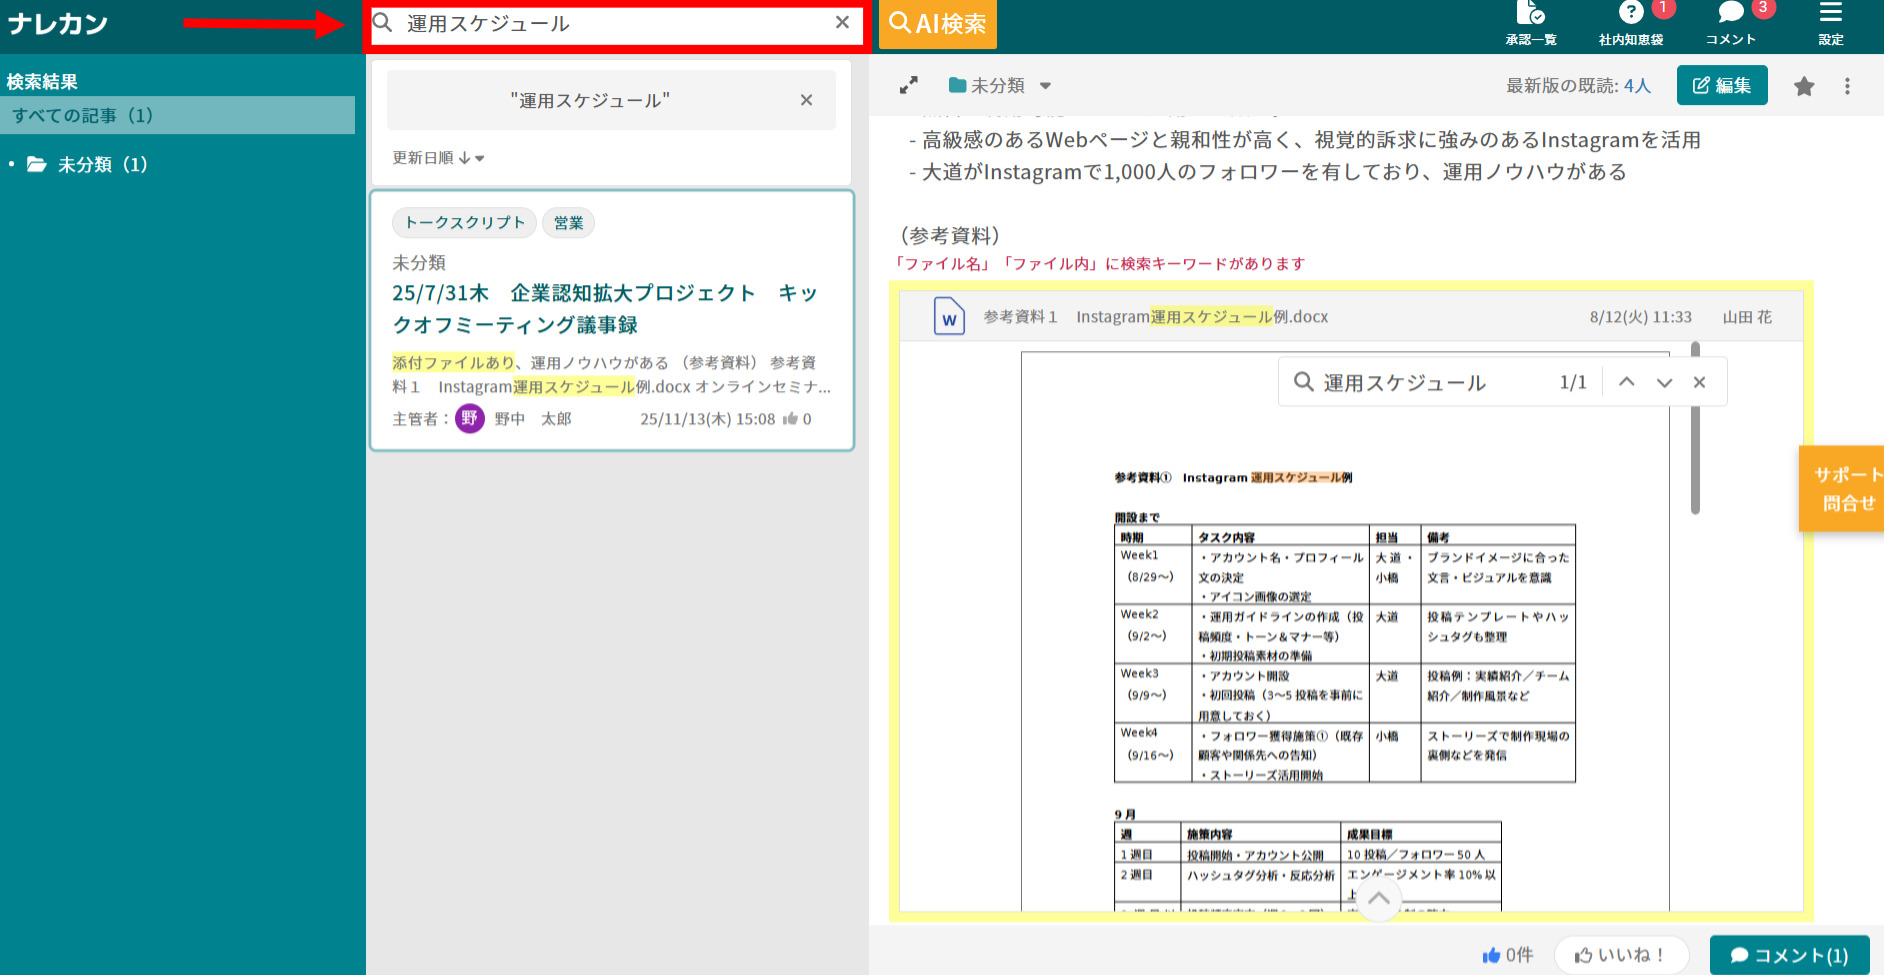Close the document preview search bar
1884x975 pixels.
click(x=1699, y=382)
